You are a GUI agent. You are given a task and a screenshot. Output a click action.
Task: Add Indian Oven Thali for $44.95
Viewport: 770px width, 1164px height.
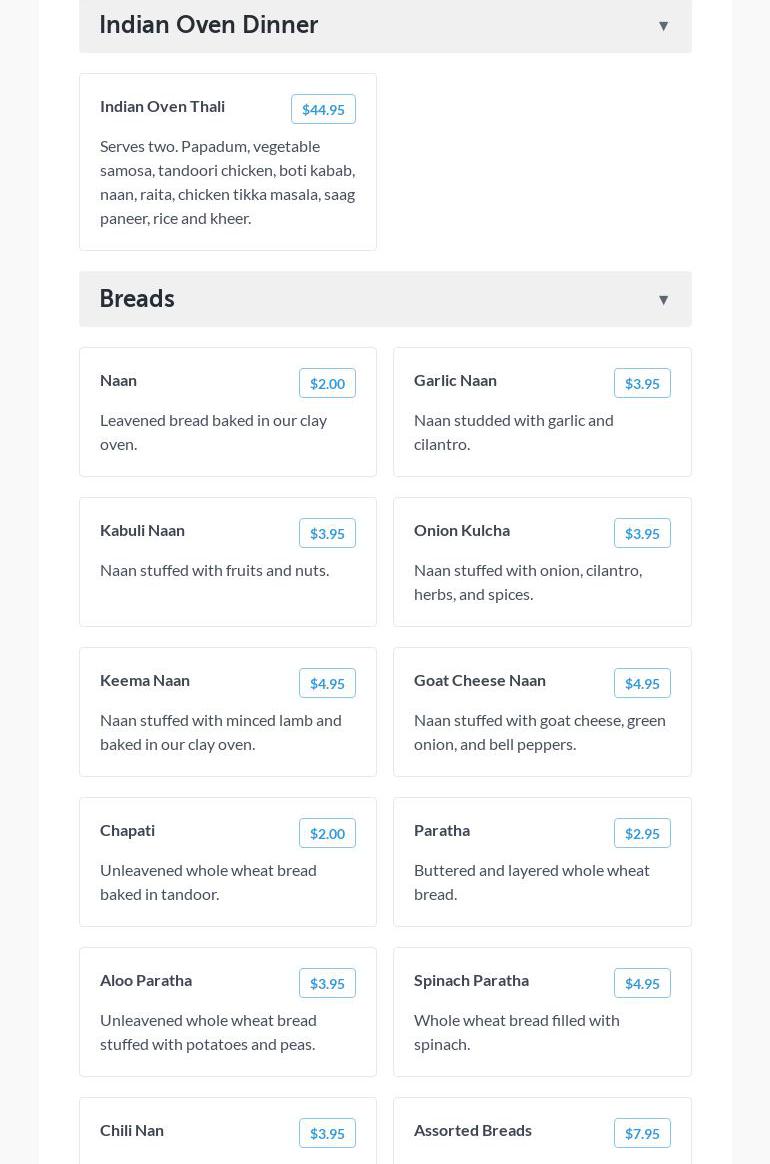click(x=323, y=109)
